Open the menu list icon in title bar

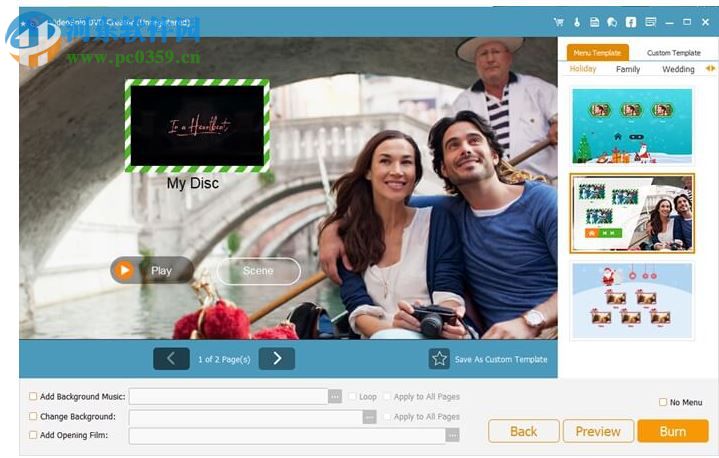(x=650, y=22)
